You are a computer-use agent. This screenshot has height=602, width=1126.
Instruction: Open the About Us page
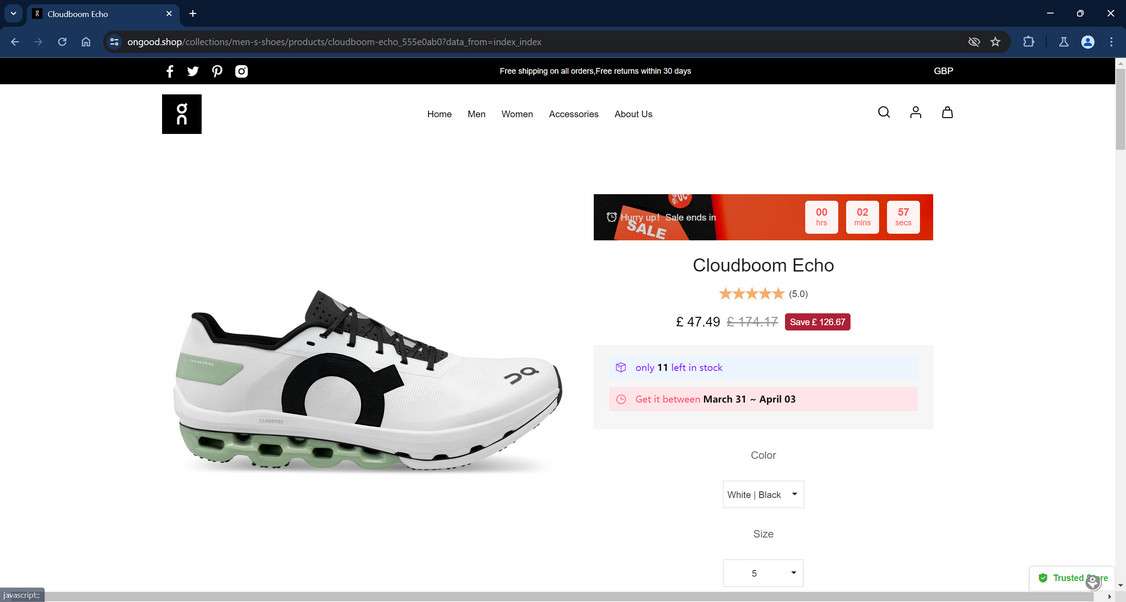tap(633, 114)
